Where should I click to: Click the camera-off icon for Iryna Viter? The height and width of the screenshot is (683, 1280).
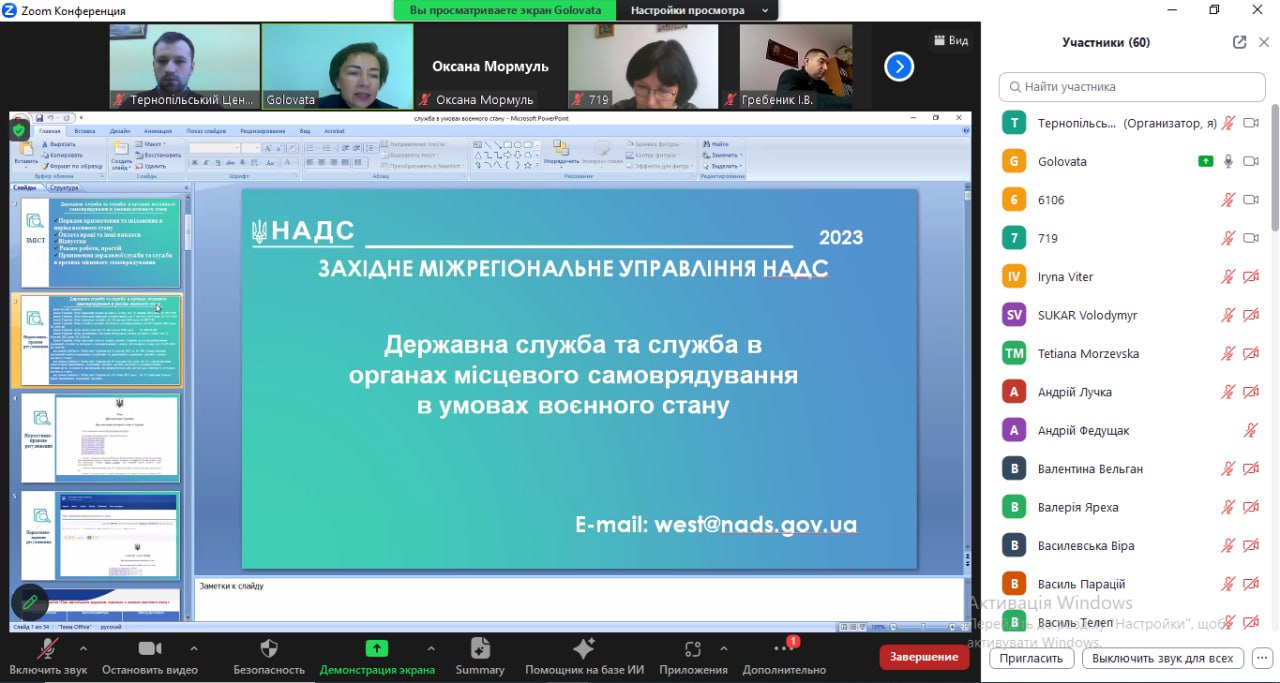1250,277
